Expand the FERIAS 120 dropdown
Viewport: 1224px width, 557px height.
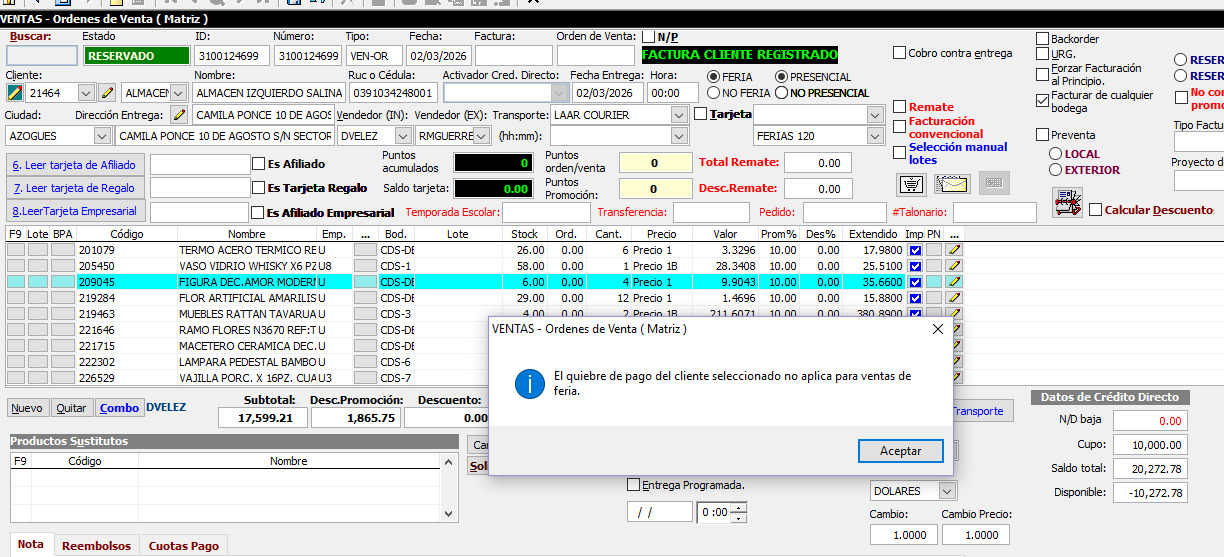point(875,135)
